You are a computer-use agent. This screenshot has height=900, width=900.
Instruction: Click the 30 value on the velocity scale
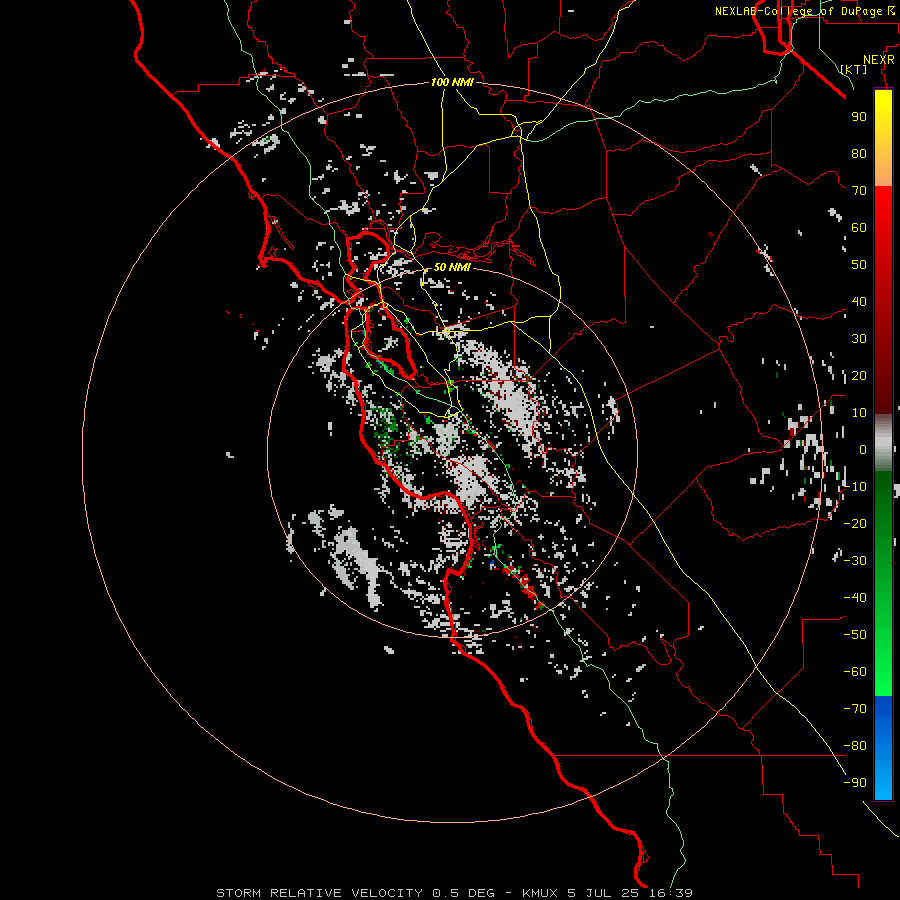coord(859,339)
